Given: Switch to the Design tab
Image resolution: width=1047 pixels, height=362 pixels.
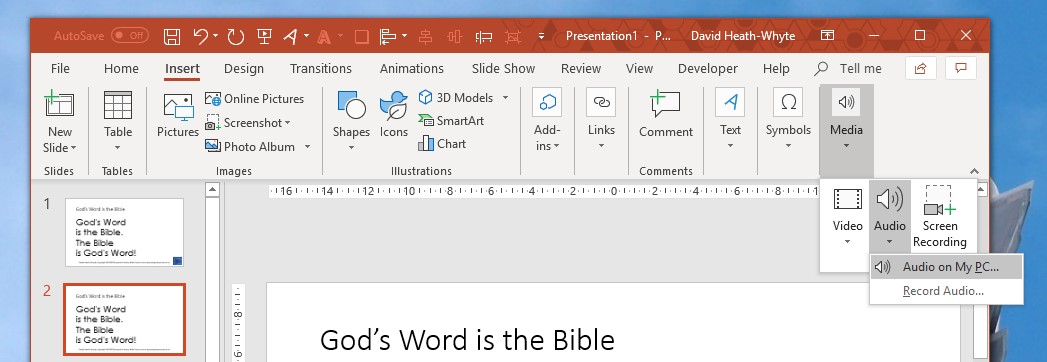Looking at the screenshot, I should click(x=244, y=68).
